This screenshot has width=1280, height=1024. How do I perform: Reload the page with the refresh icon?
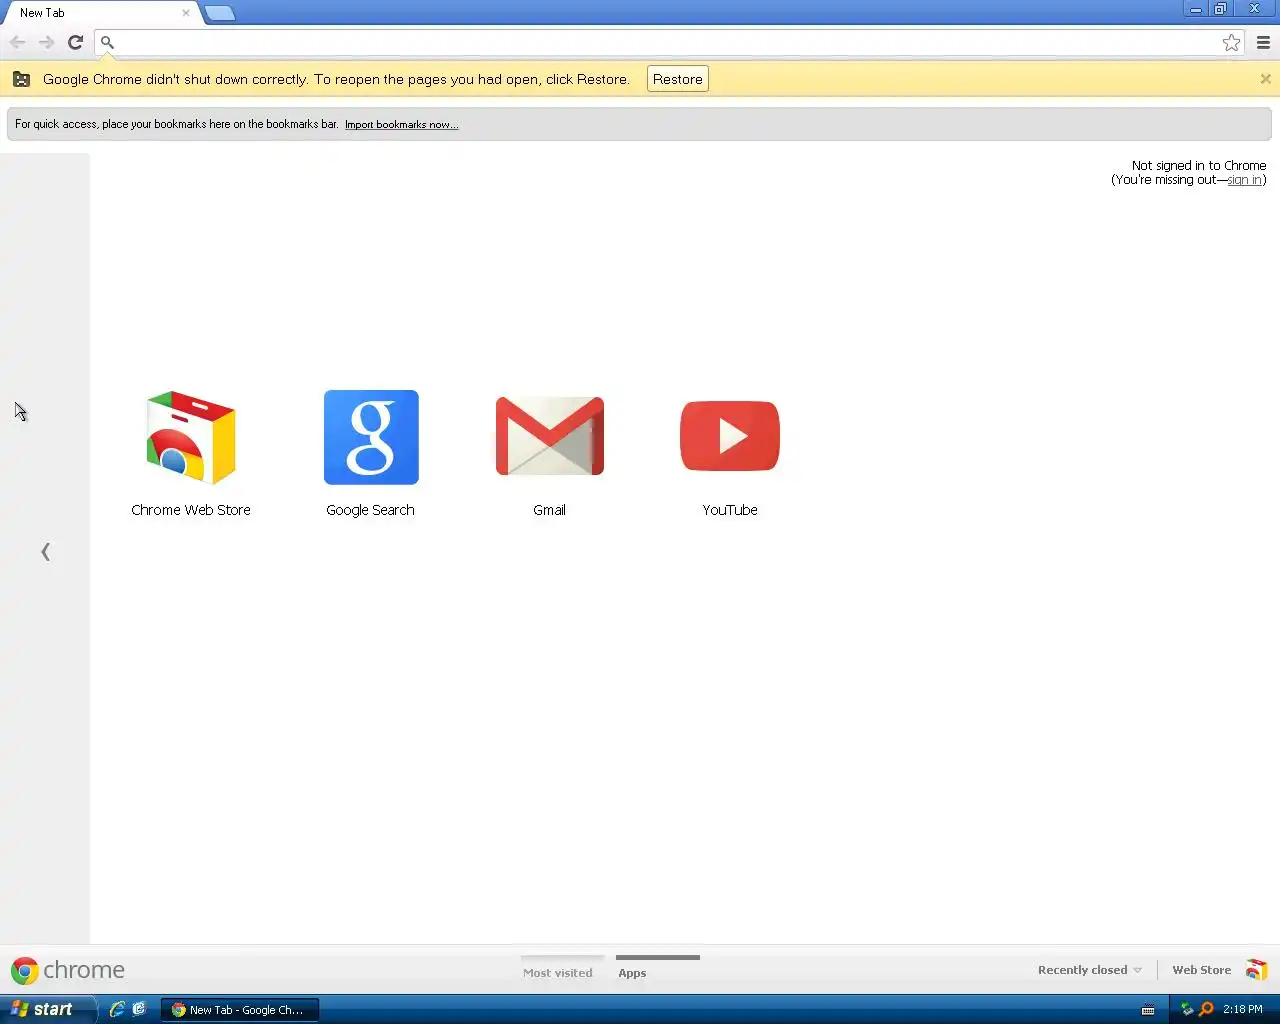tap(75, 42)
